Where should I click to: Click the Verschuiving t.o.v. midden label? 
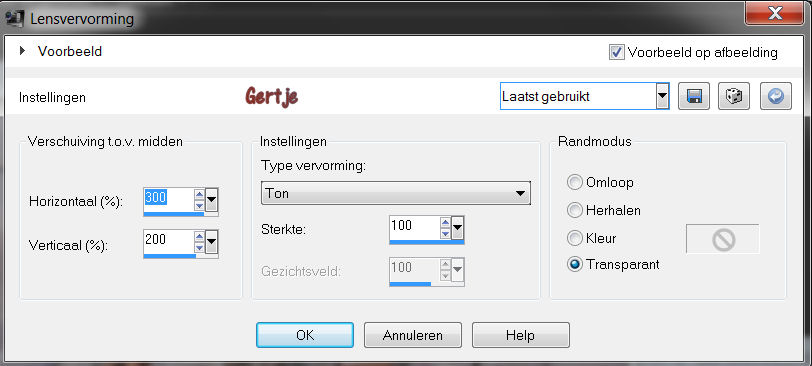tap(105, 141)
